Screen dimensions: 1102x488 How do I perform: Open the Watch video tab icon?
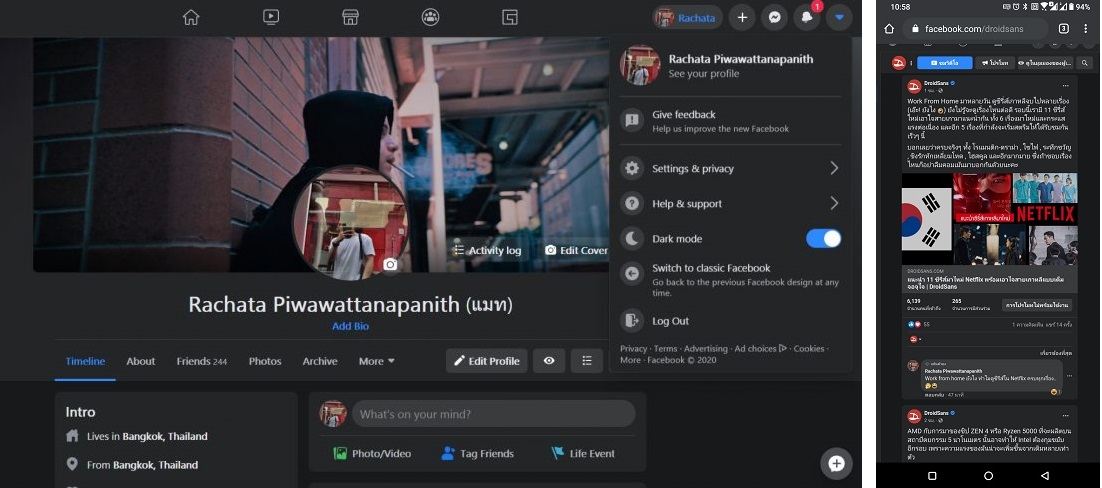[271, 17]
